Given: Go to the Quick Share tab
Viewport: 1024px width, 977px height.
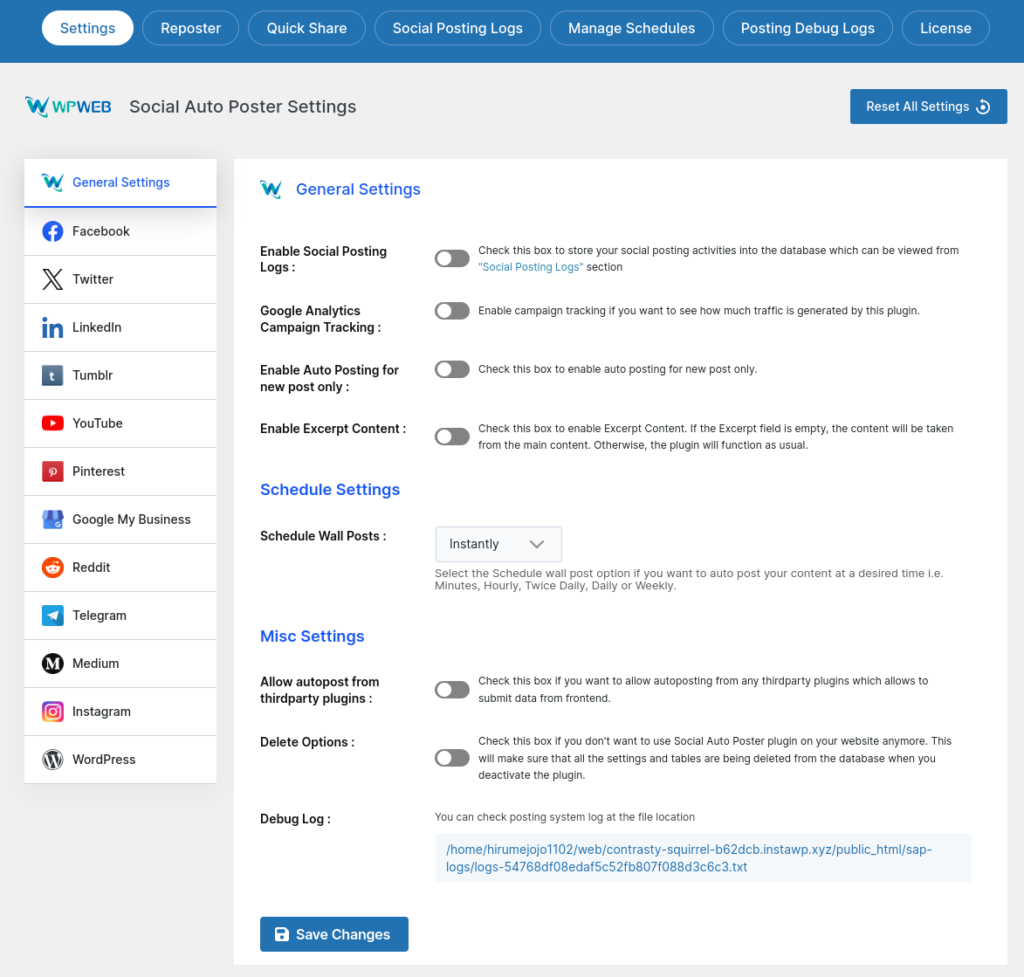Looking at the screenshot, I should pos(306,28).
